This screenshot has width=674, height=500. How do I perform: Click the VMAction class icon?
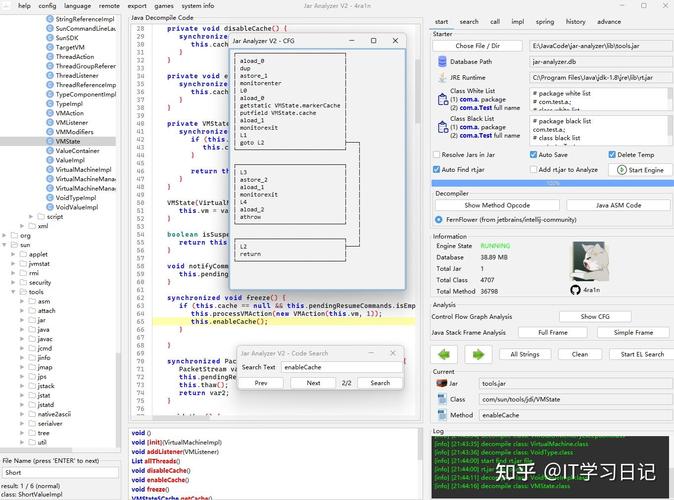(x=50, y=113)
